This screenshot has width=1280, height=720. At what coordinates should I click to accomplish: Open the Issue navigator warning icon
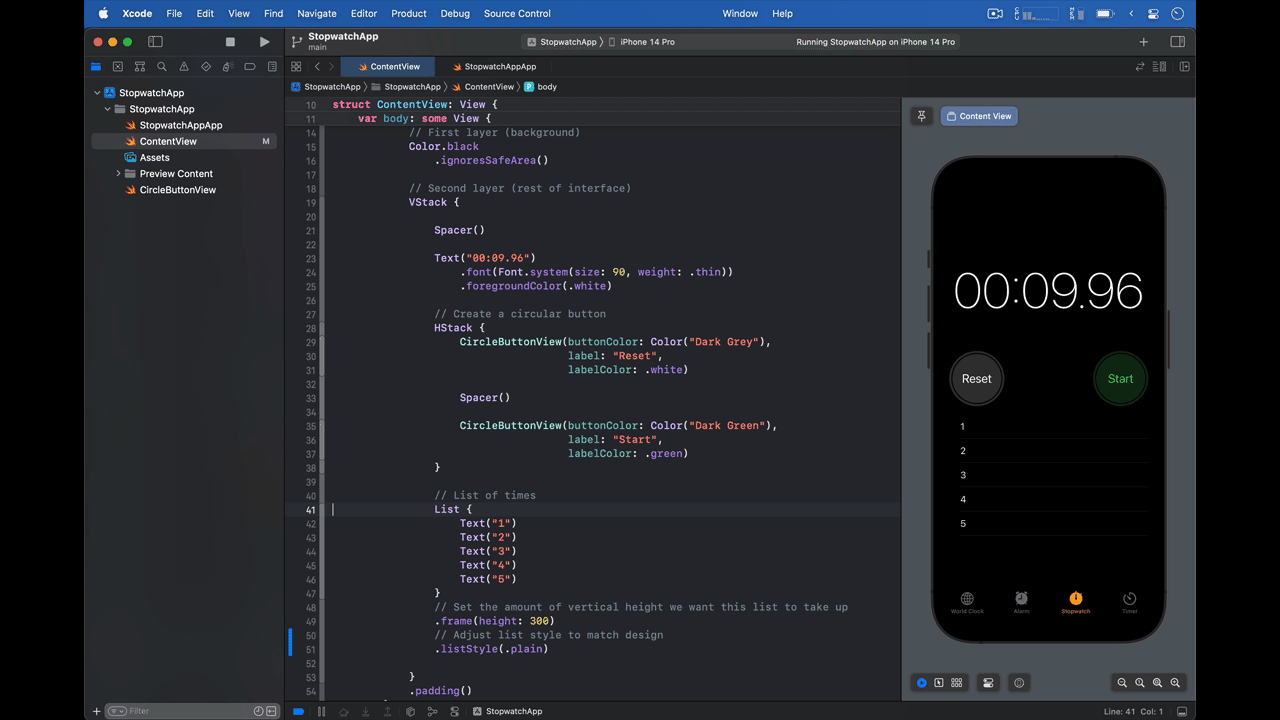point(184,67)
